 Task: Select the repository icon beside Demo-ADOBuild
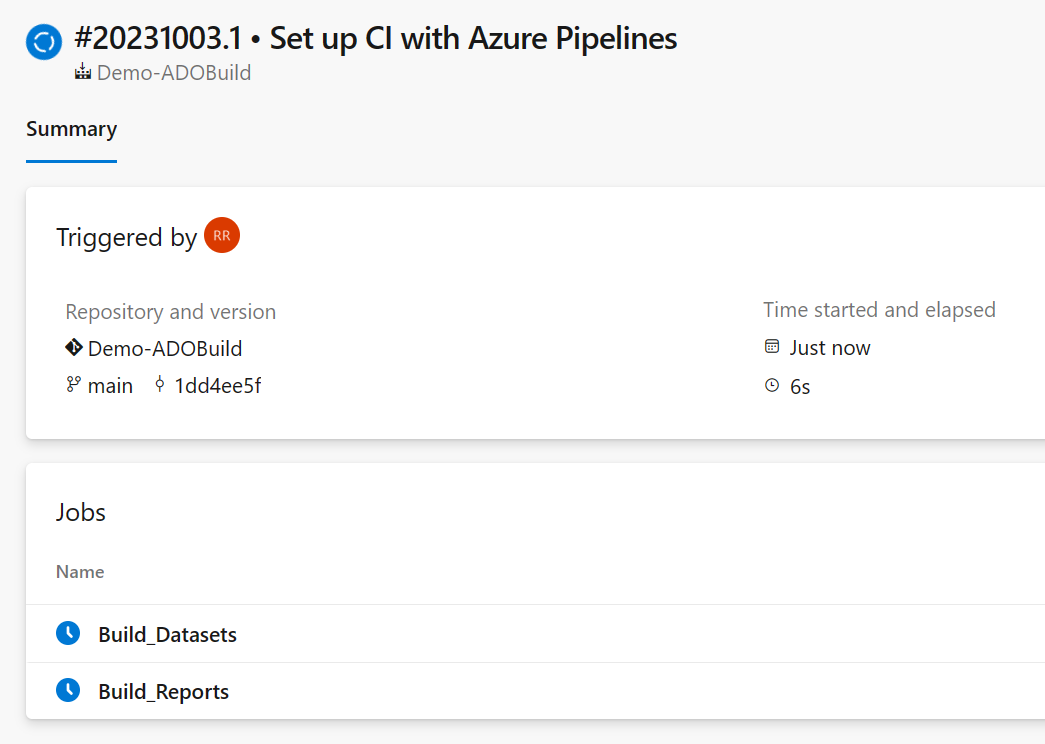73,347
